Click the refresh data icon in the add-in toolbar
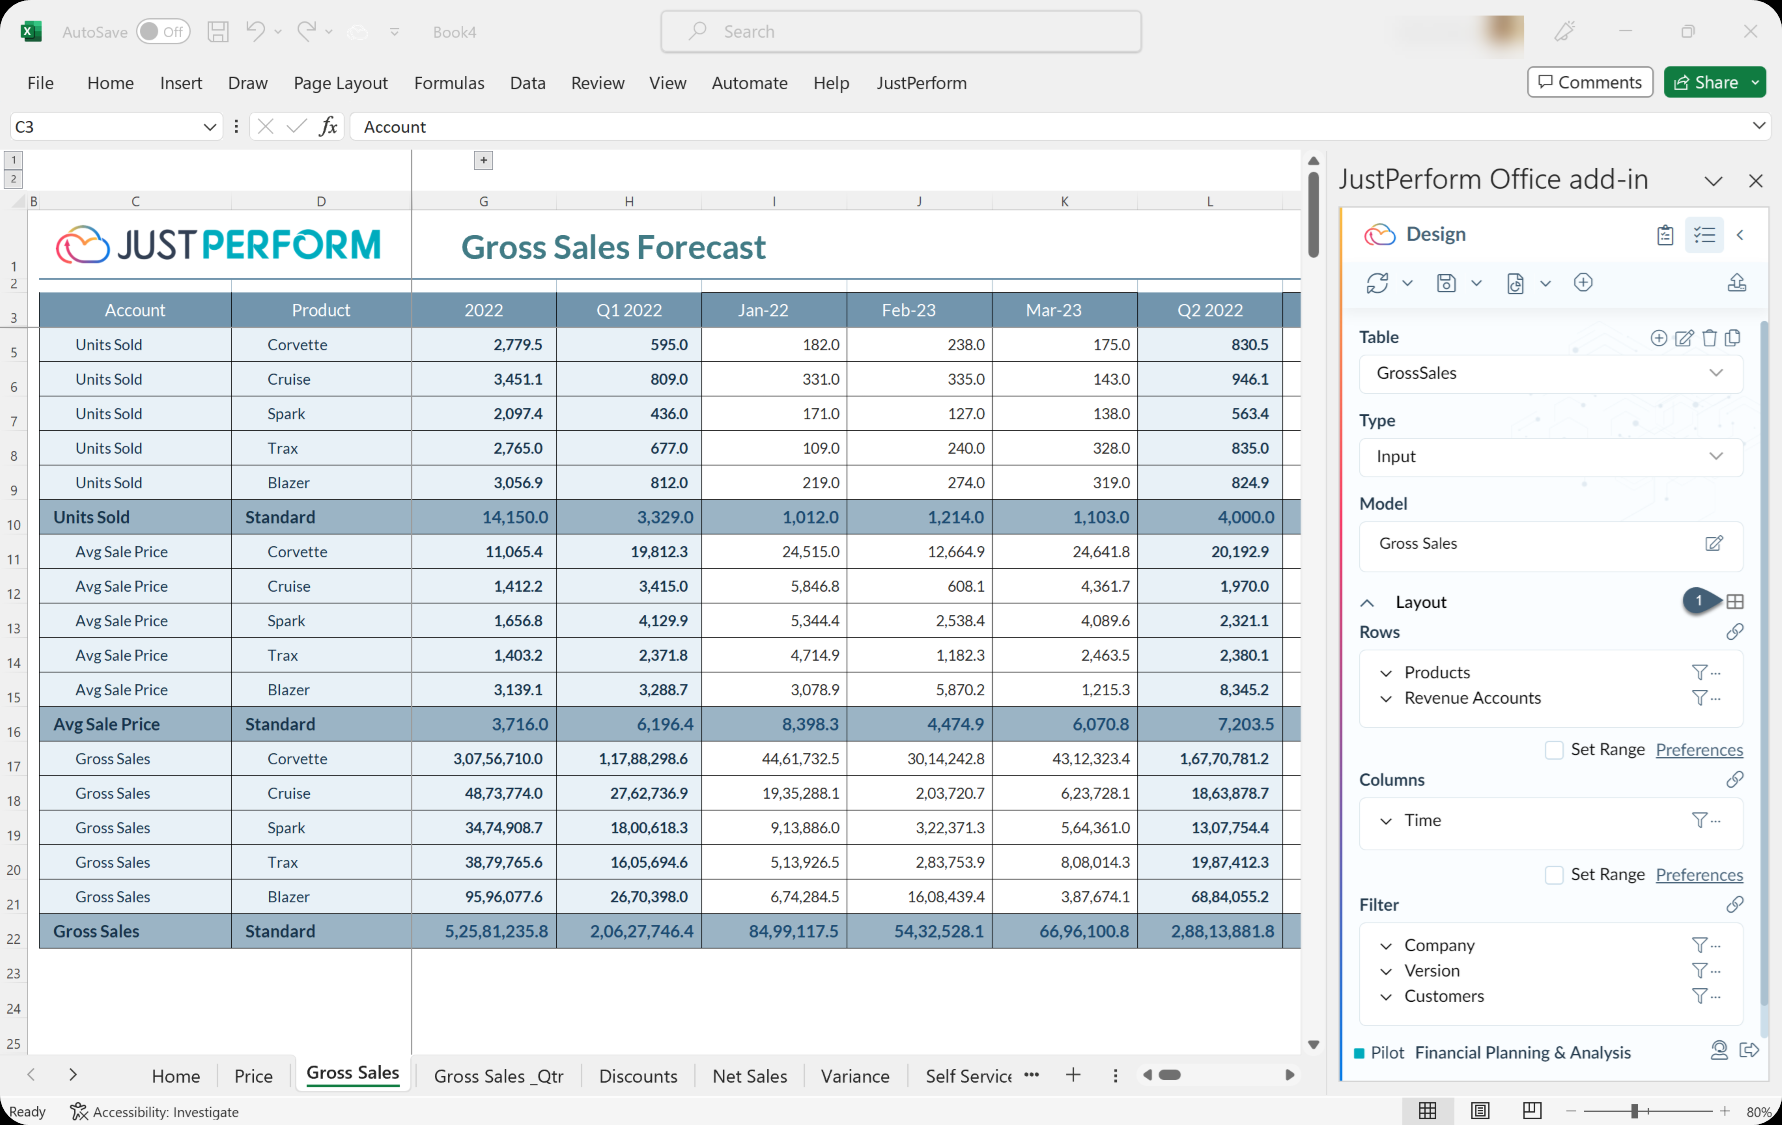 (1377, 283)
